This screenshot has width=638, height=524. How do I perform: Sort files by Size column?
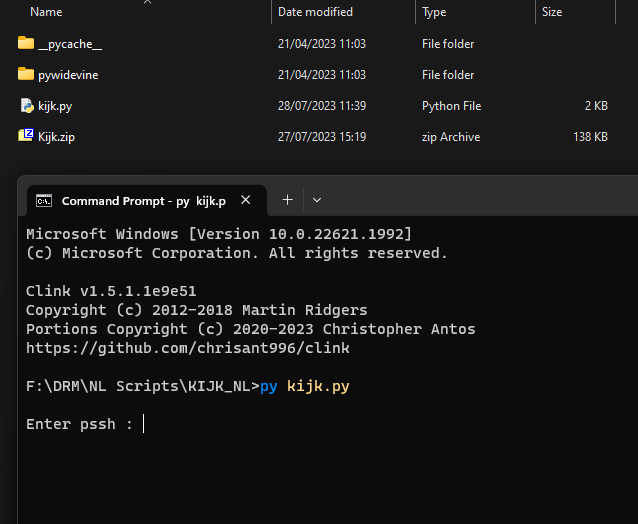(x=552, y=12)
